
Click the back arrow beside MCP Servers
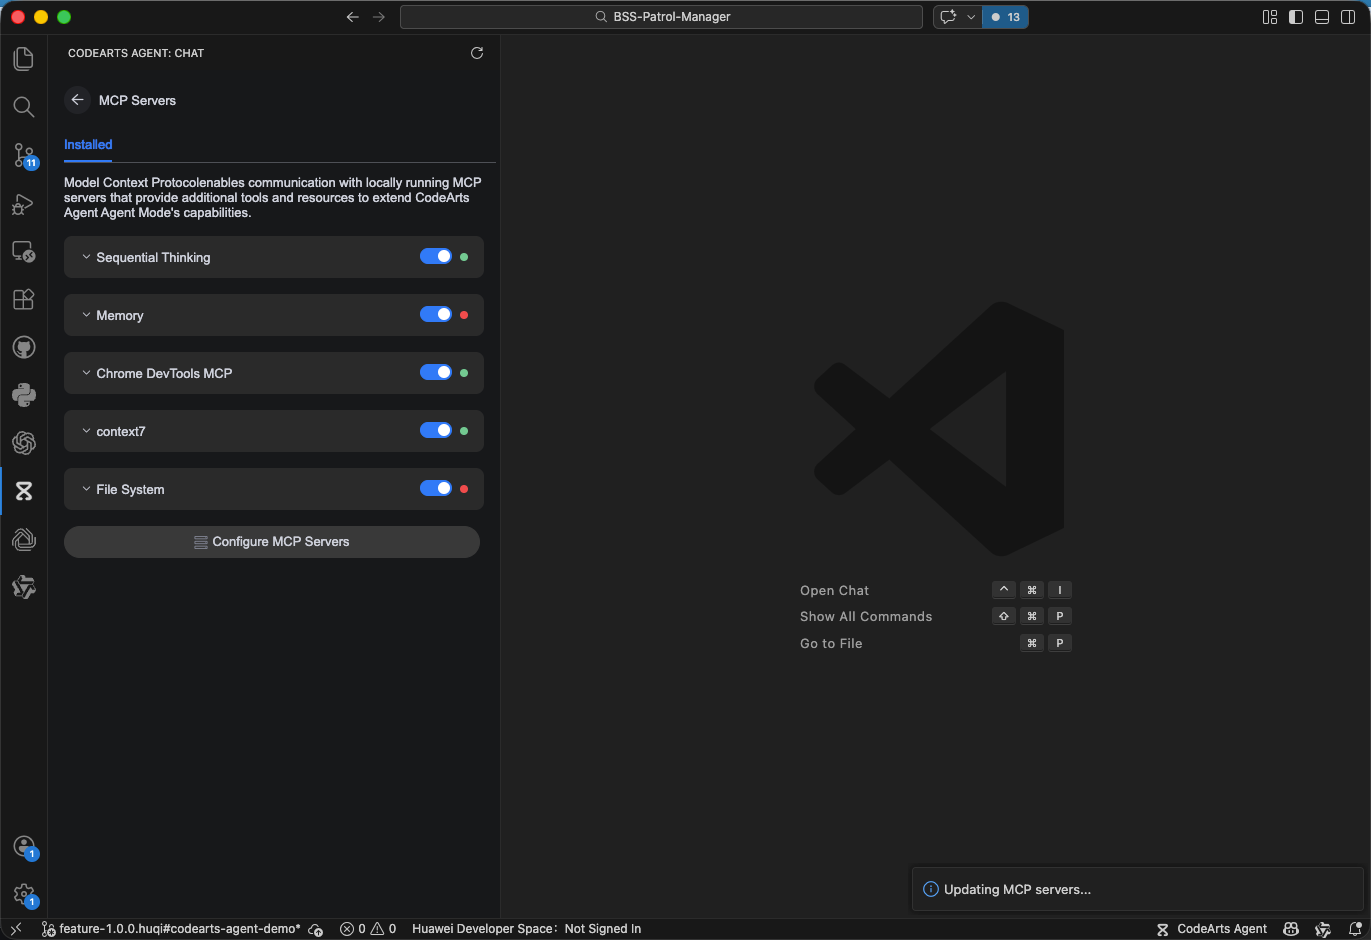[x=77, y=100]
